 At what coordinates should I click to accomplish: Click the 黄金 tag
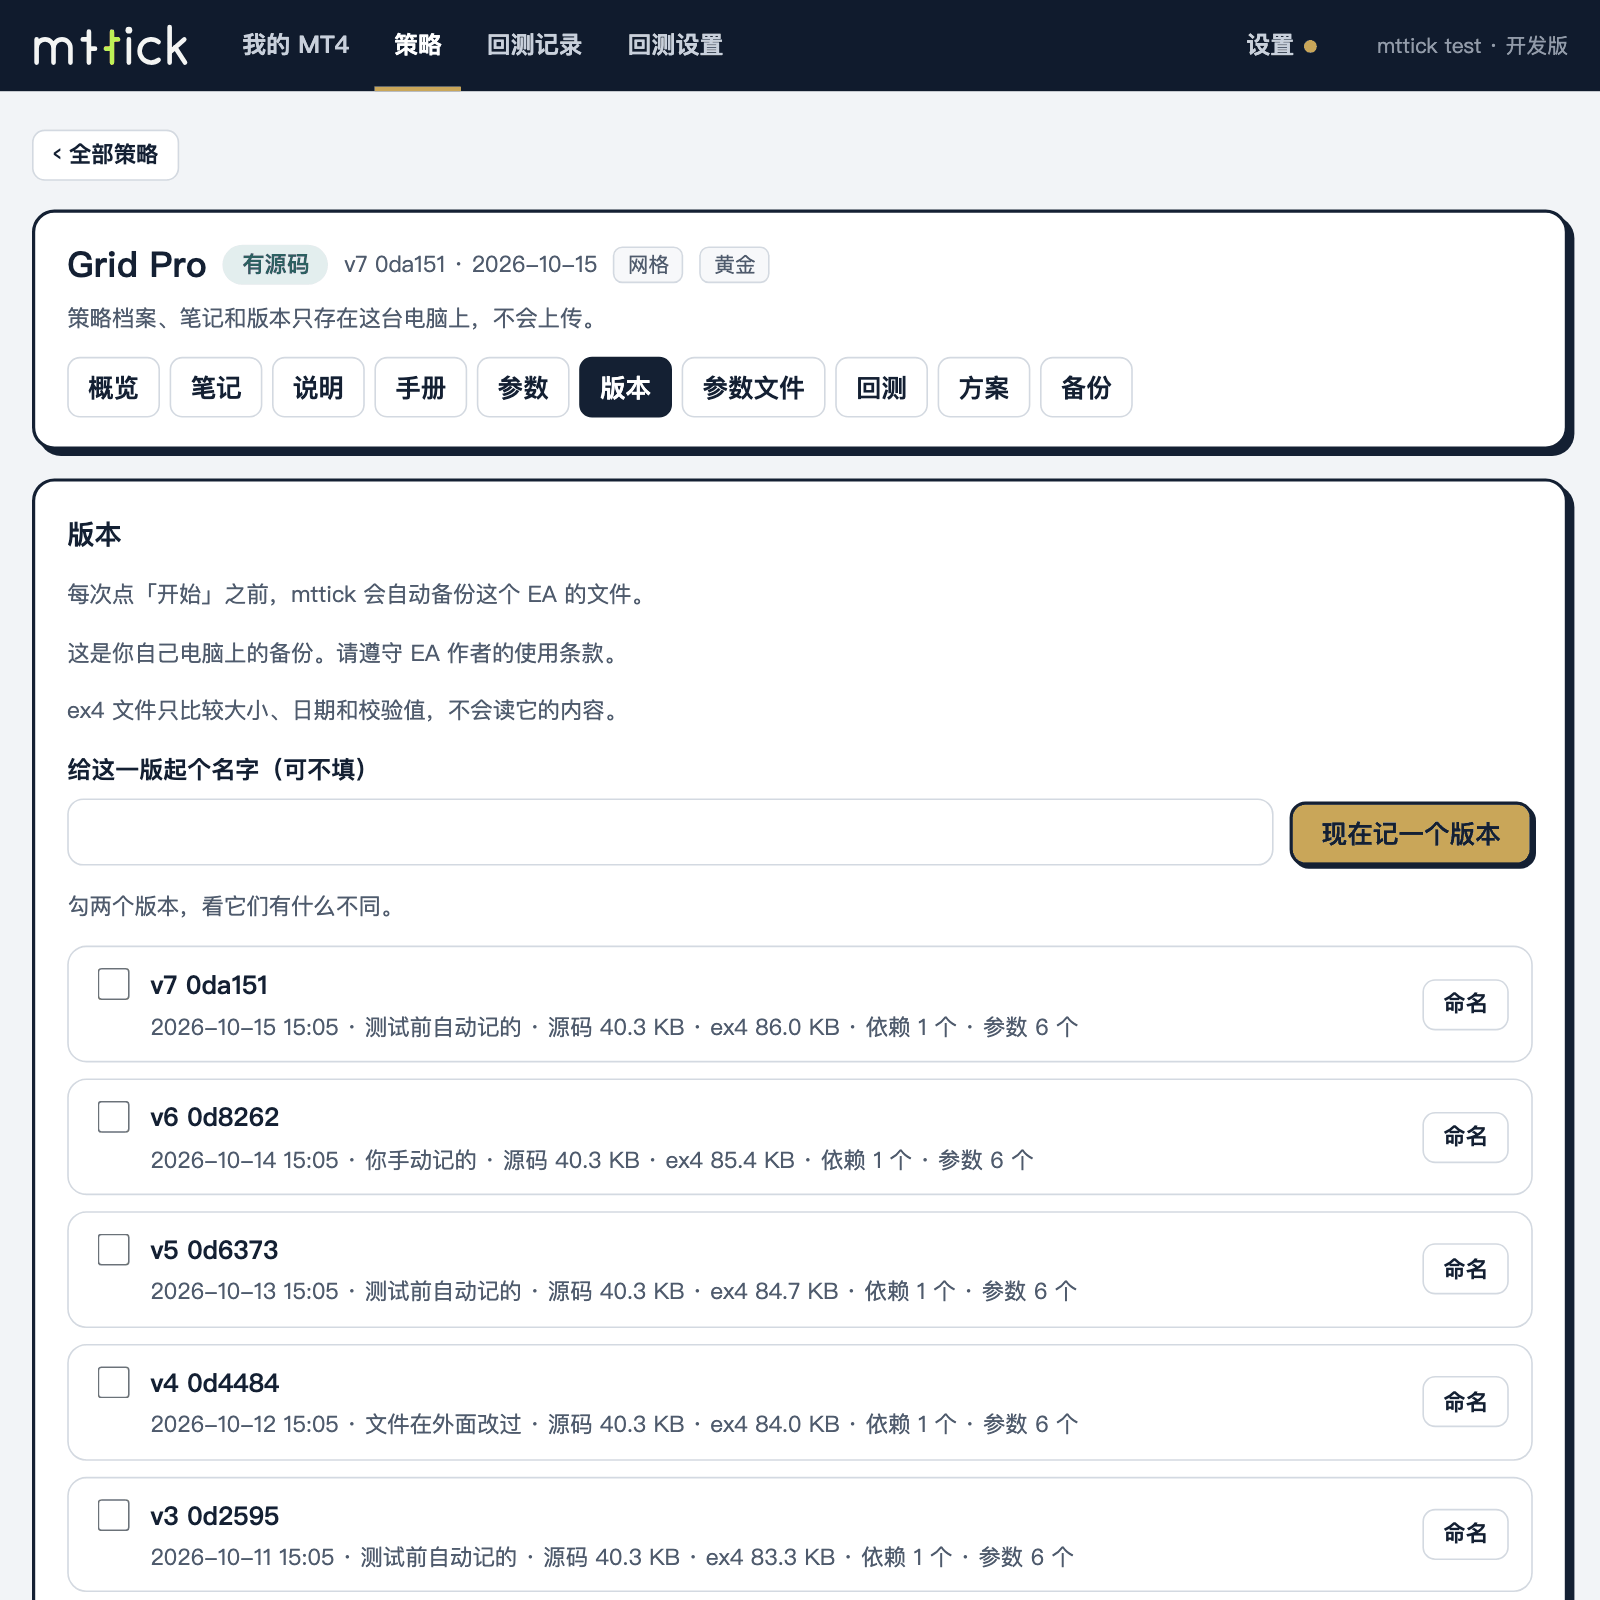(x=734, y=265)
